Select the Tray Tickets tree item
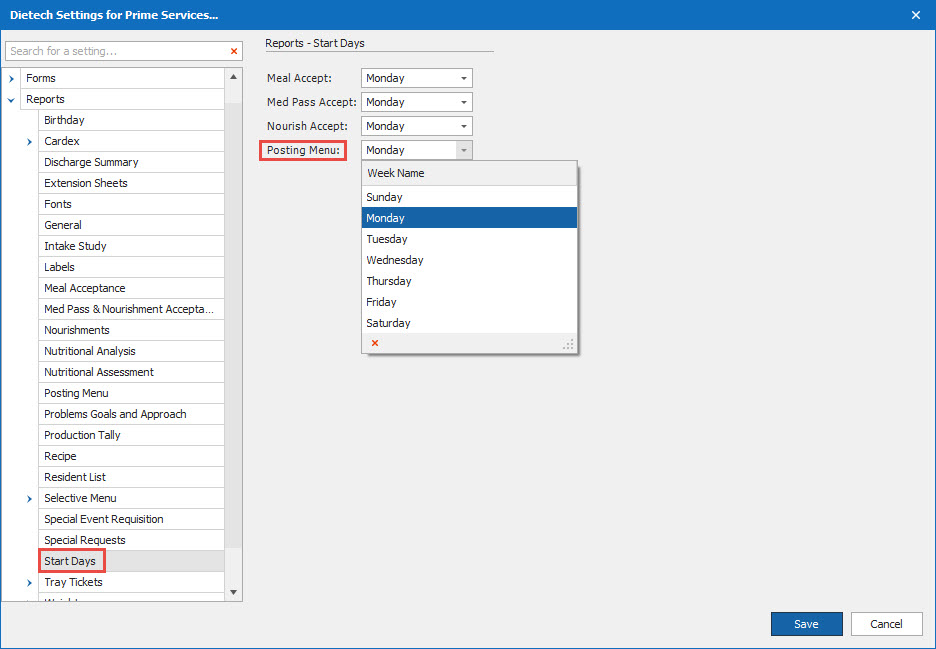 click(131, 582)
